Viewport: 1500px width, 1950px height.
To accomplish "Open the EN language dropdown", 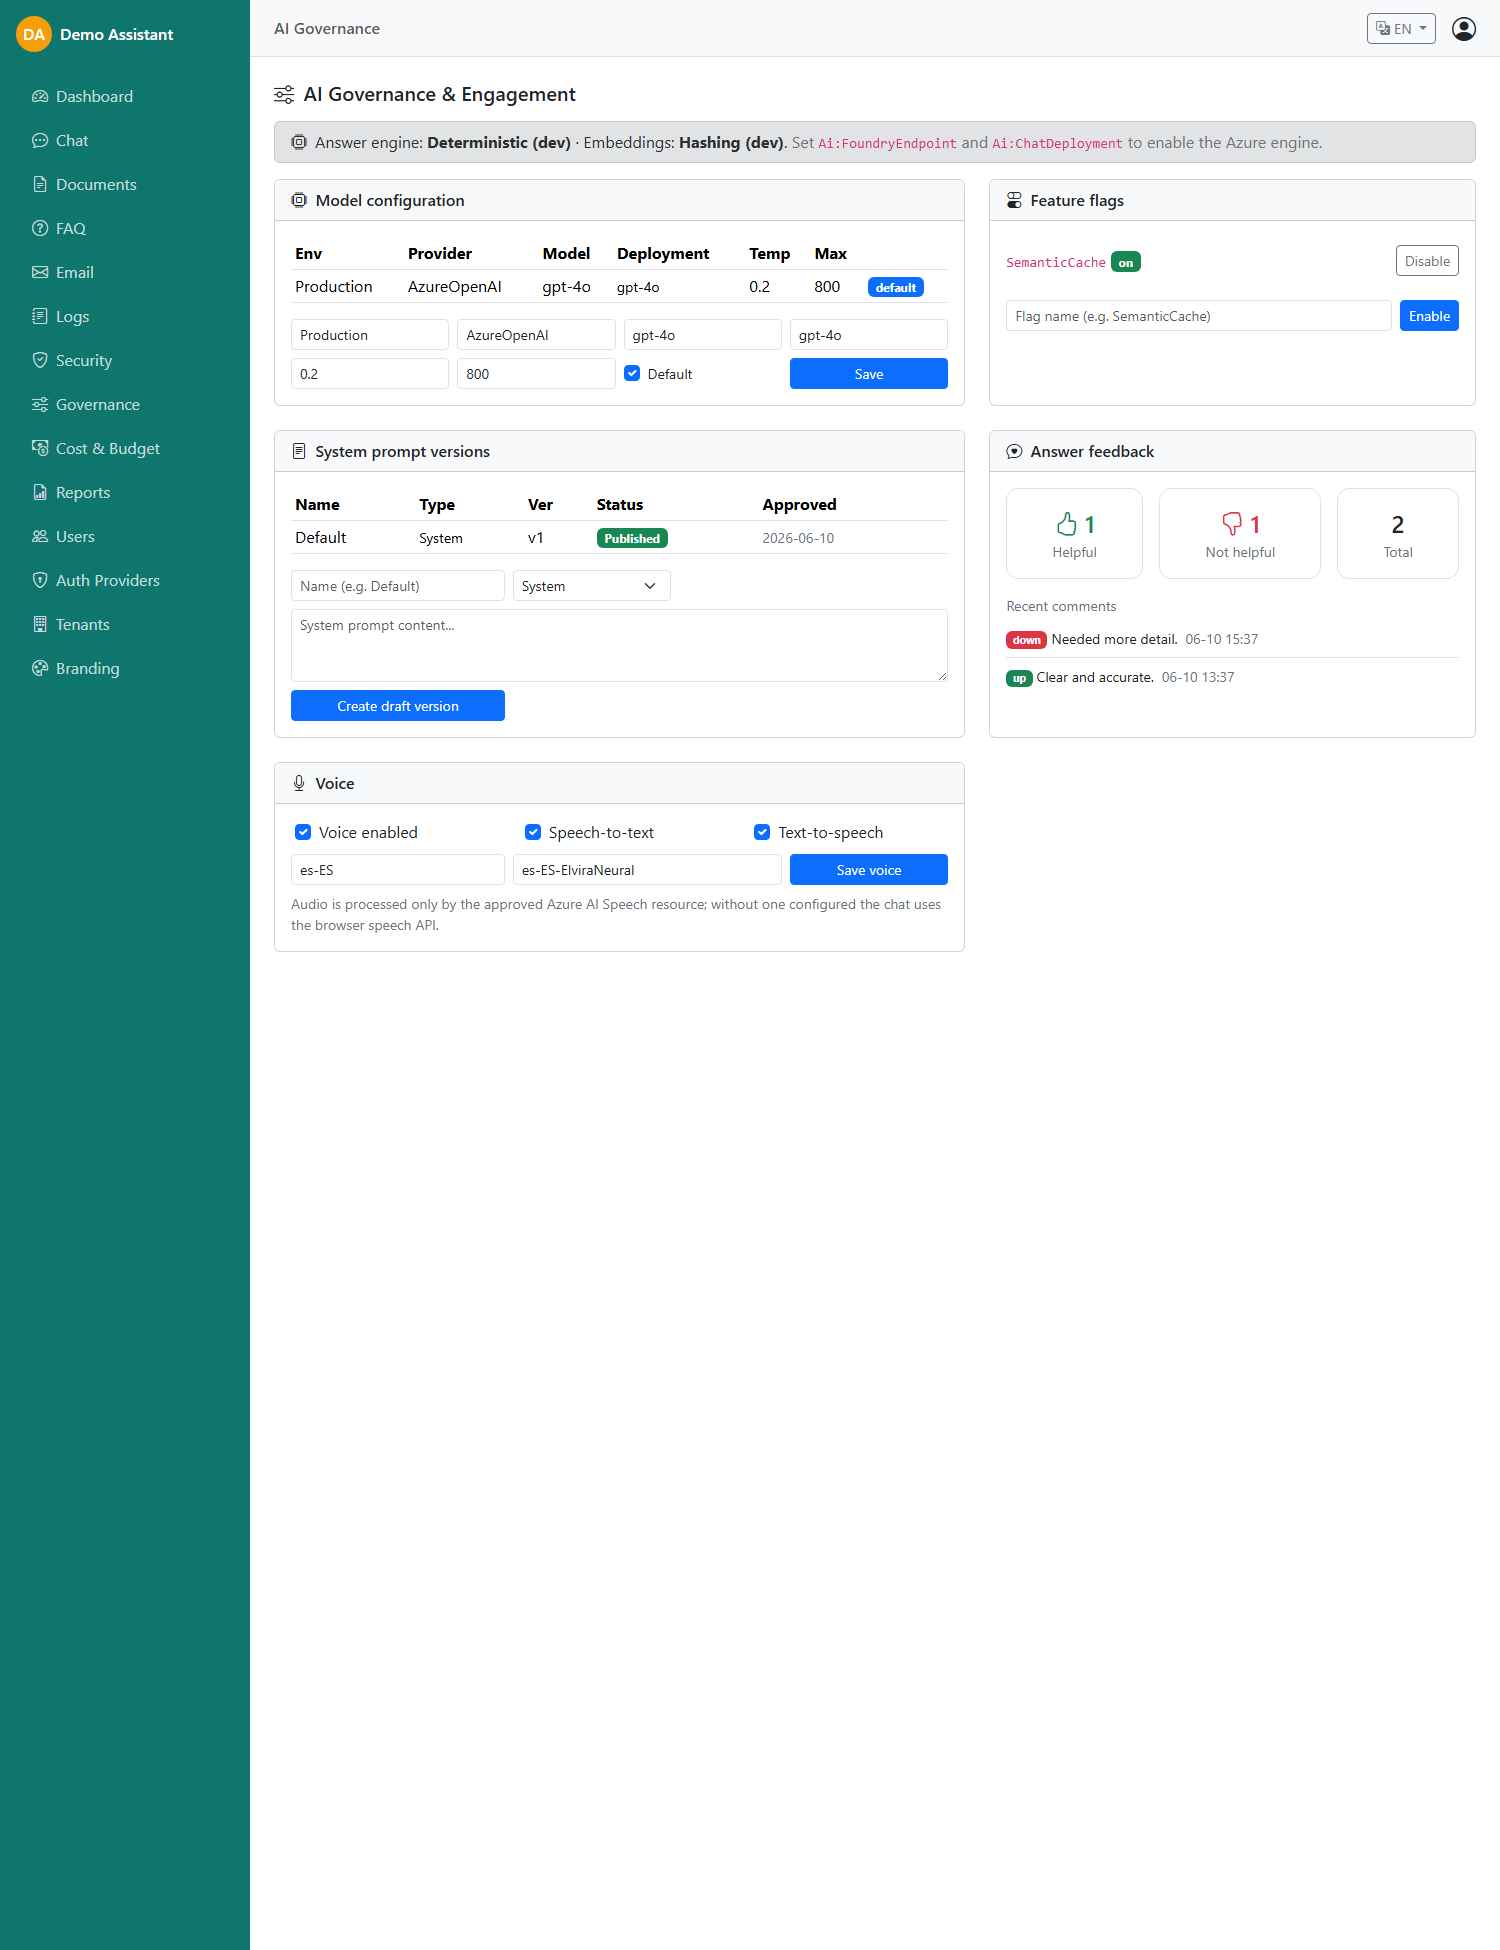I will 1401,29.
